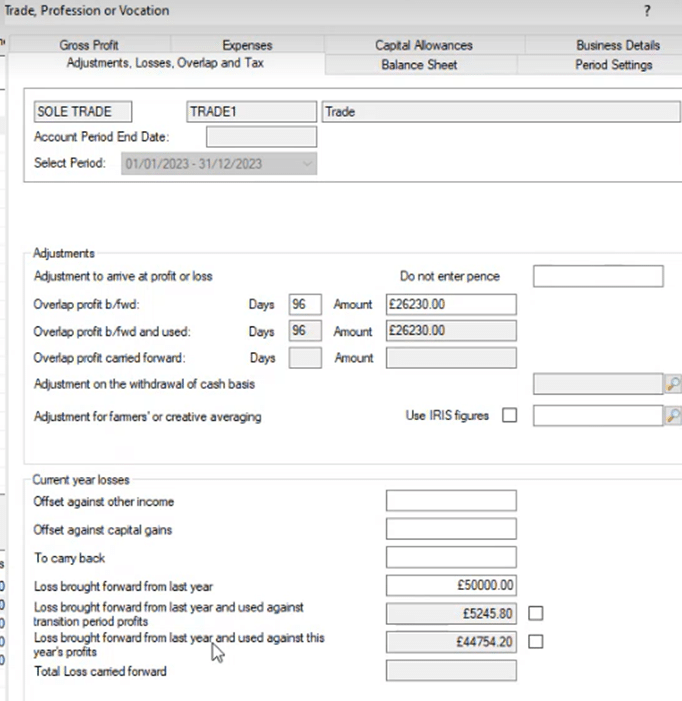682x701 pixels.
Task: Click the adjustment to arrive at profit field
Action: (x=598, y=276)
